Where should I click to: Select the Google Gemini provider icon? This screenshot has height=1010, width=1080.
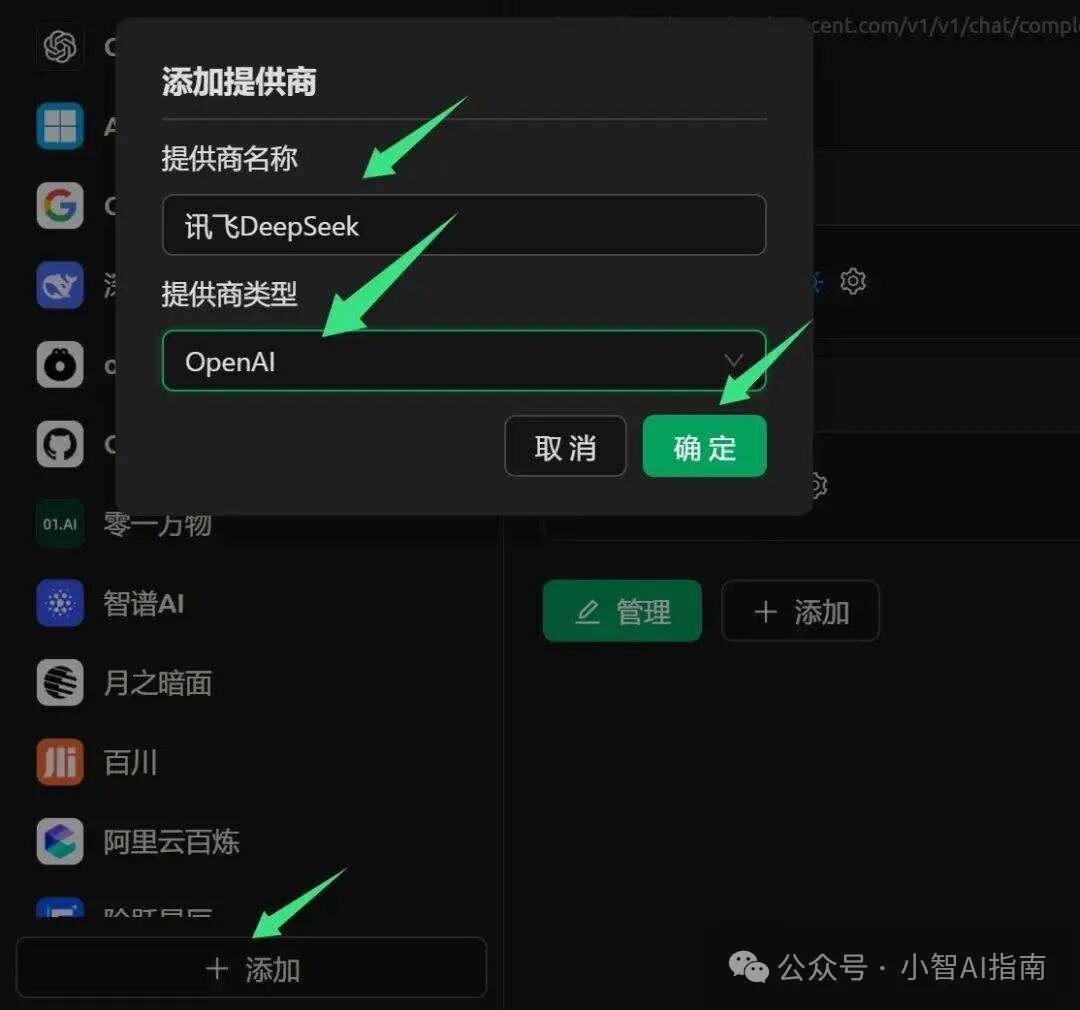click(60, 205)
